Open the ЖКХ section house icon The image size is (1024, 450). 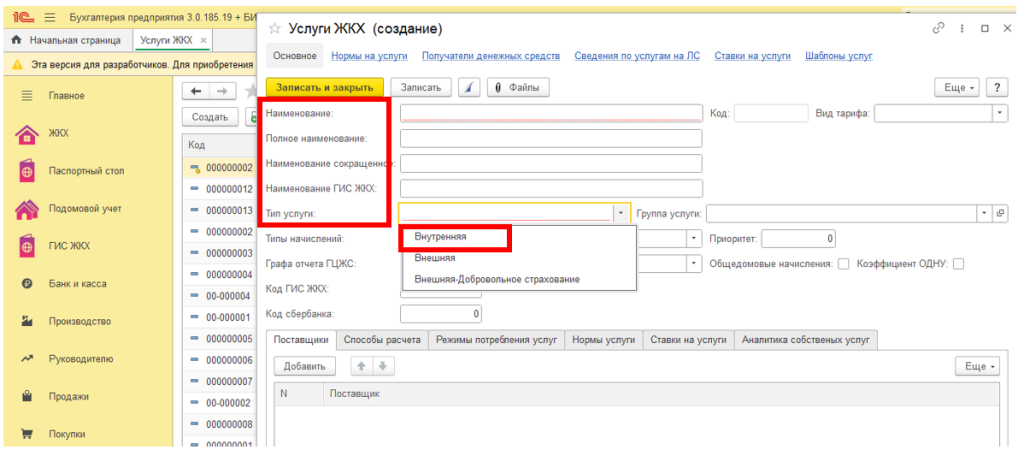pos(28,134)
